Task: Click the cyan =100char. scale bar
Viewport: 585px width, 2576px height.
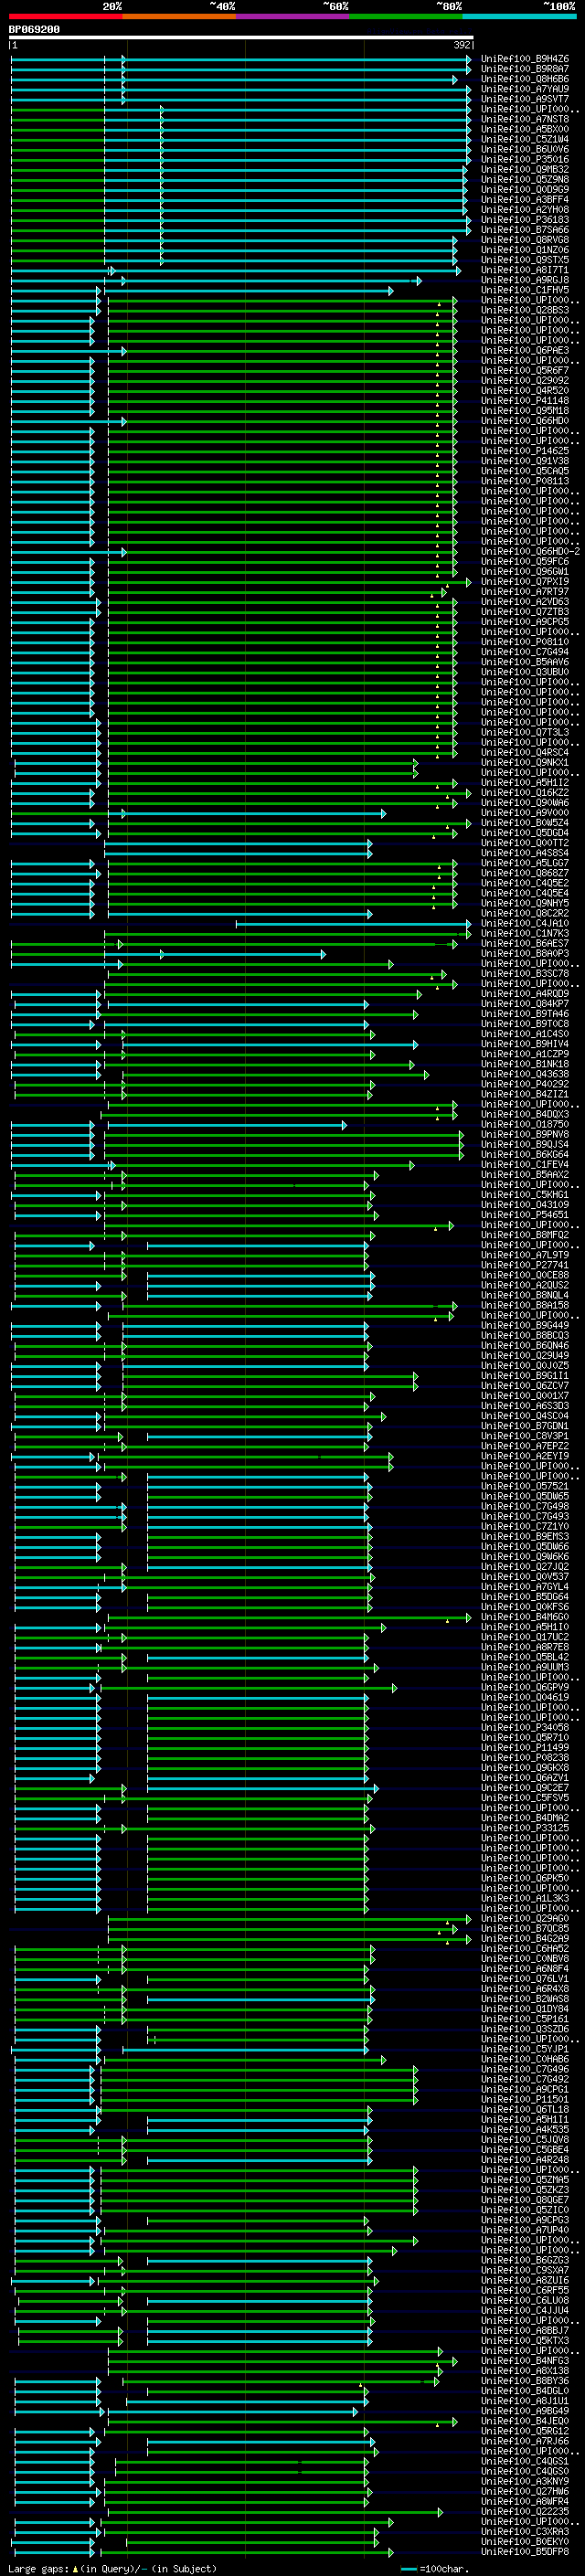Action: click(408, 2569)
